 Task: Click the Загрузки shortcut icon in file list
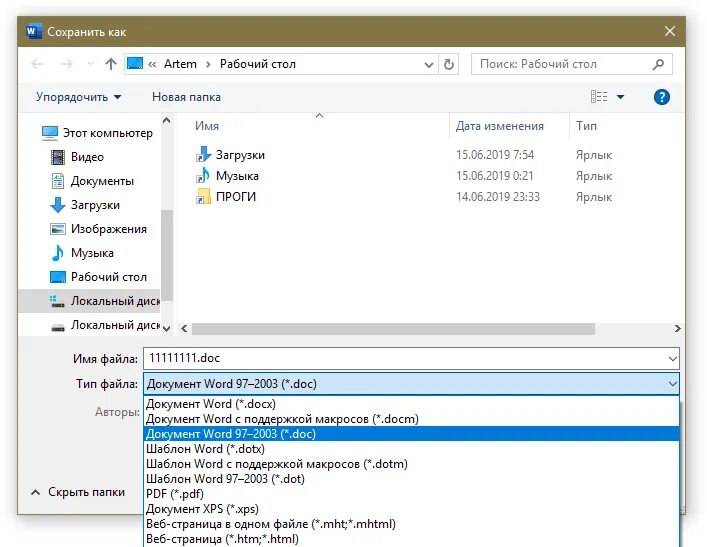[x=203, y=154]
